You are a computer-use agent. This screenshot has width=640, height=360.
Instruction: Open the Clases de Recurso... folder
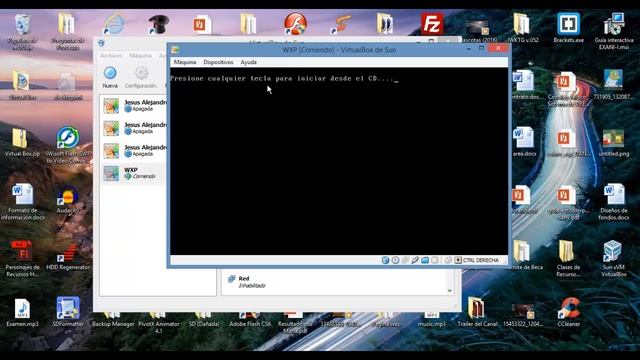568,259
